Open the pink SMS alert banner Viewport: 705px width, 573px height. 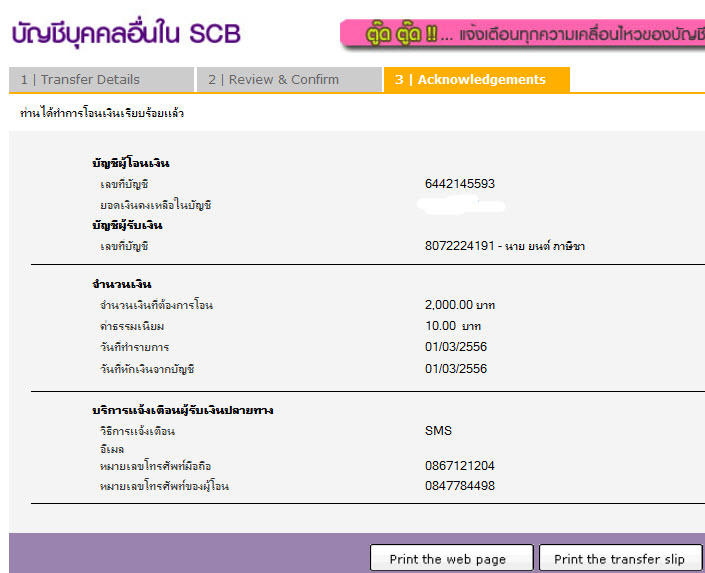522,34
